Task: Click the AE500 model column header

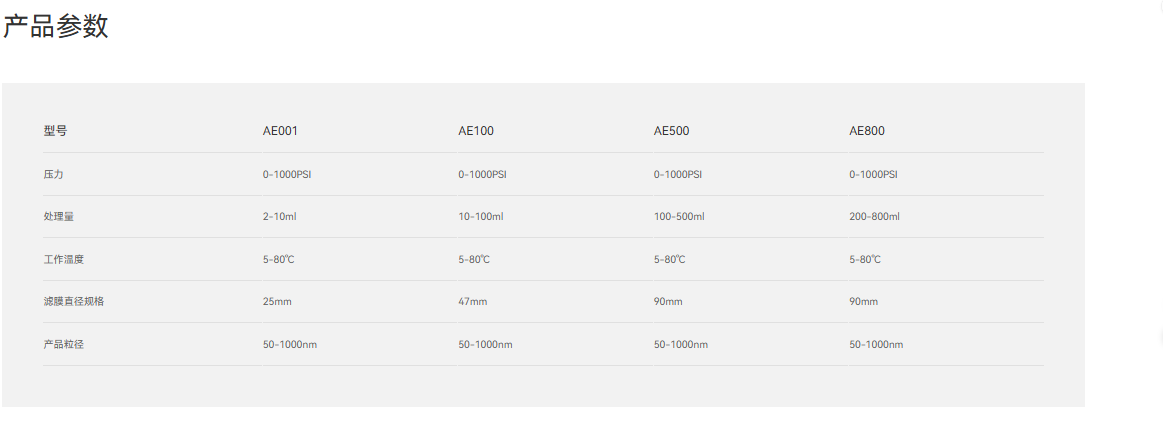Action: click(672, 131)
